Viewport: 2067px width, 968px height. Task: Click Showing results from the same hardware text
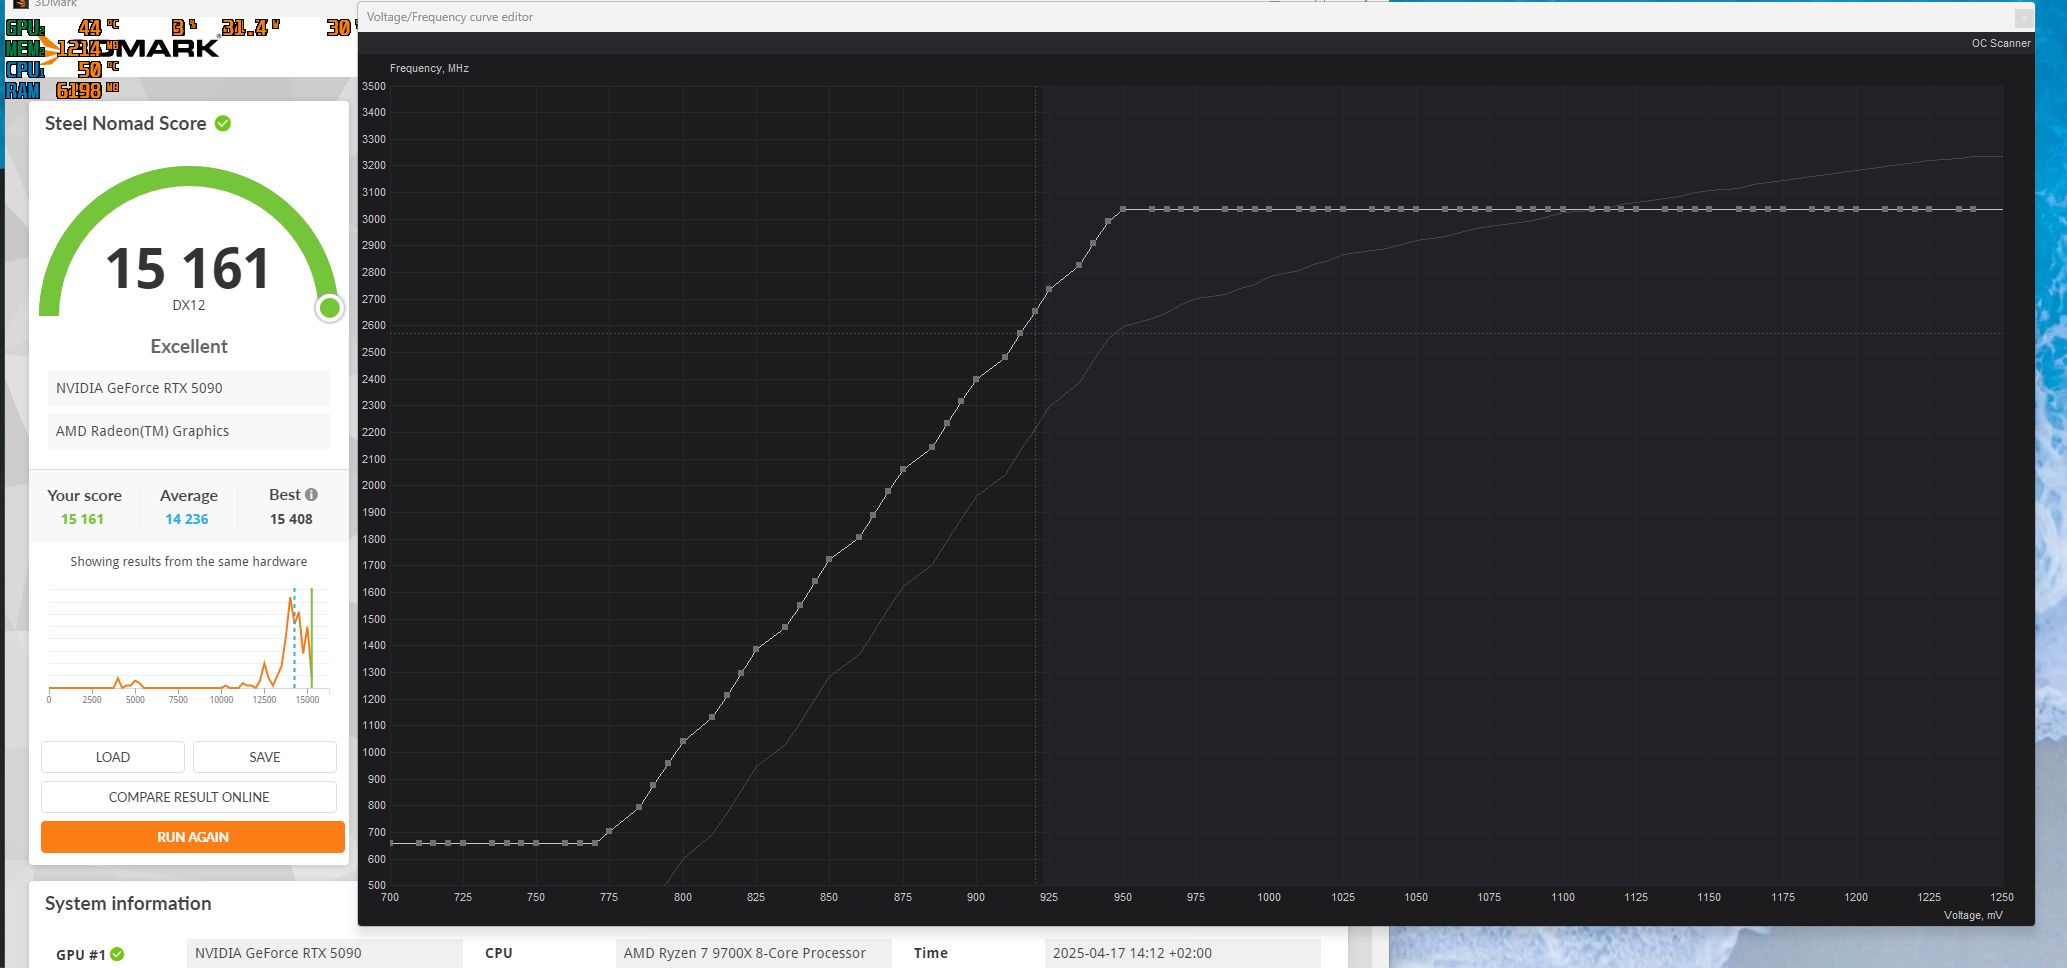pos(189,562)
